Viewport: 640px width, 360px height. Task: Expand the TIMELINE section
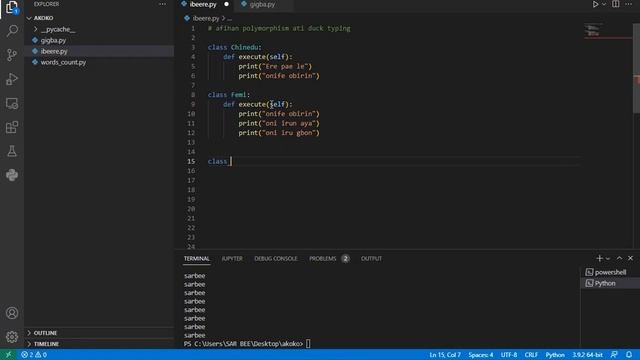click(99, 344)
